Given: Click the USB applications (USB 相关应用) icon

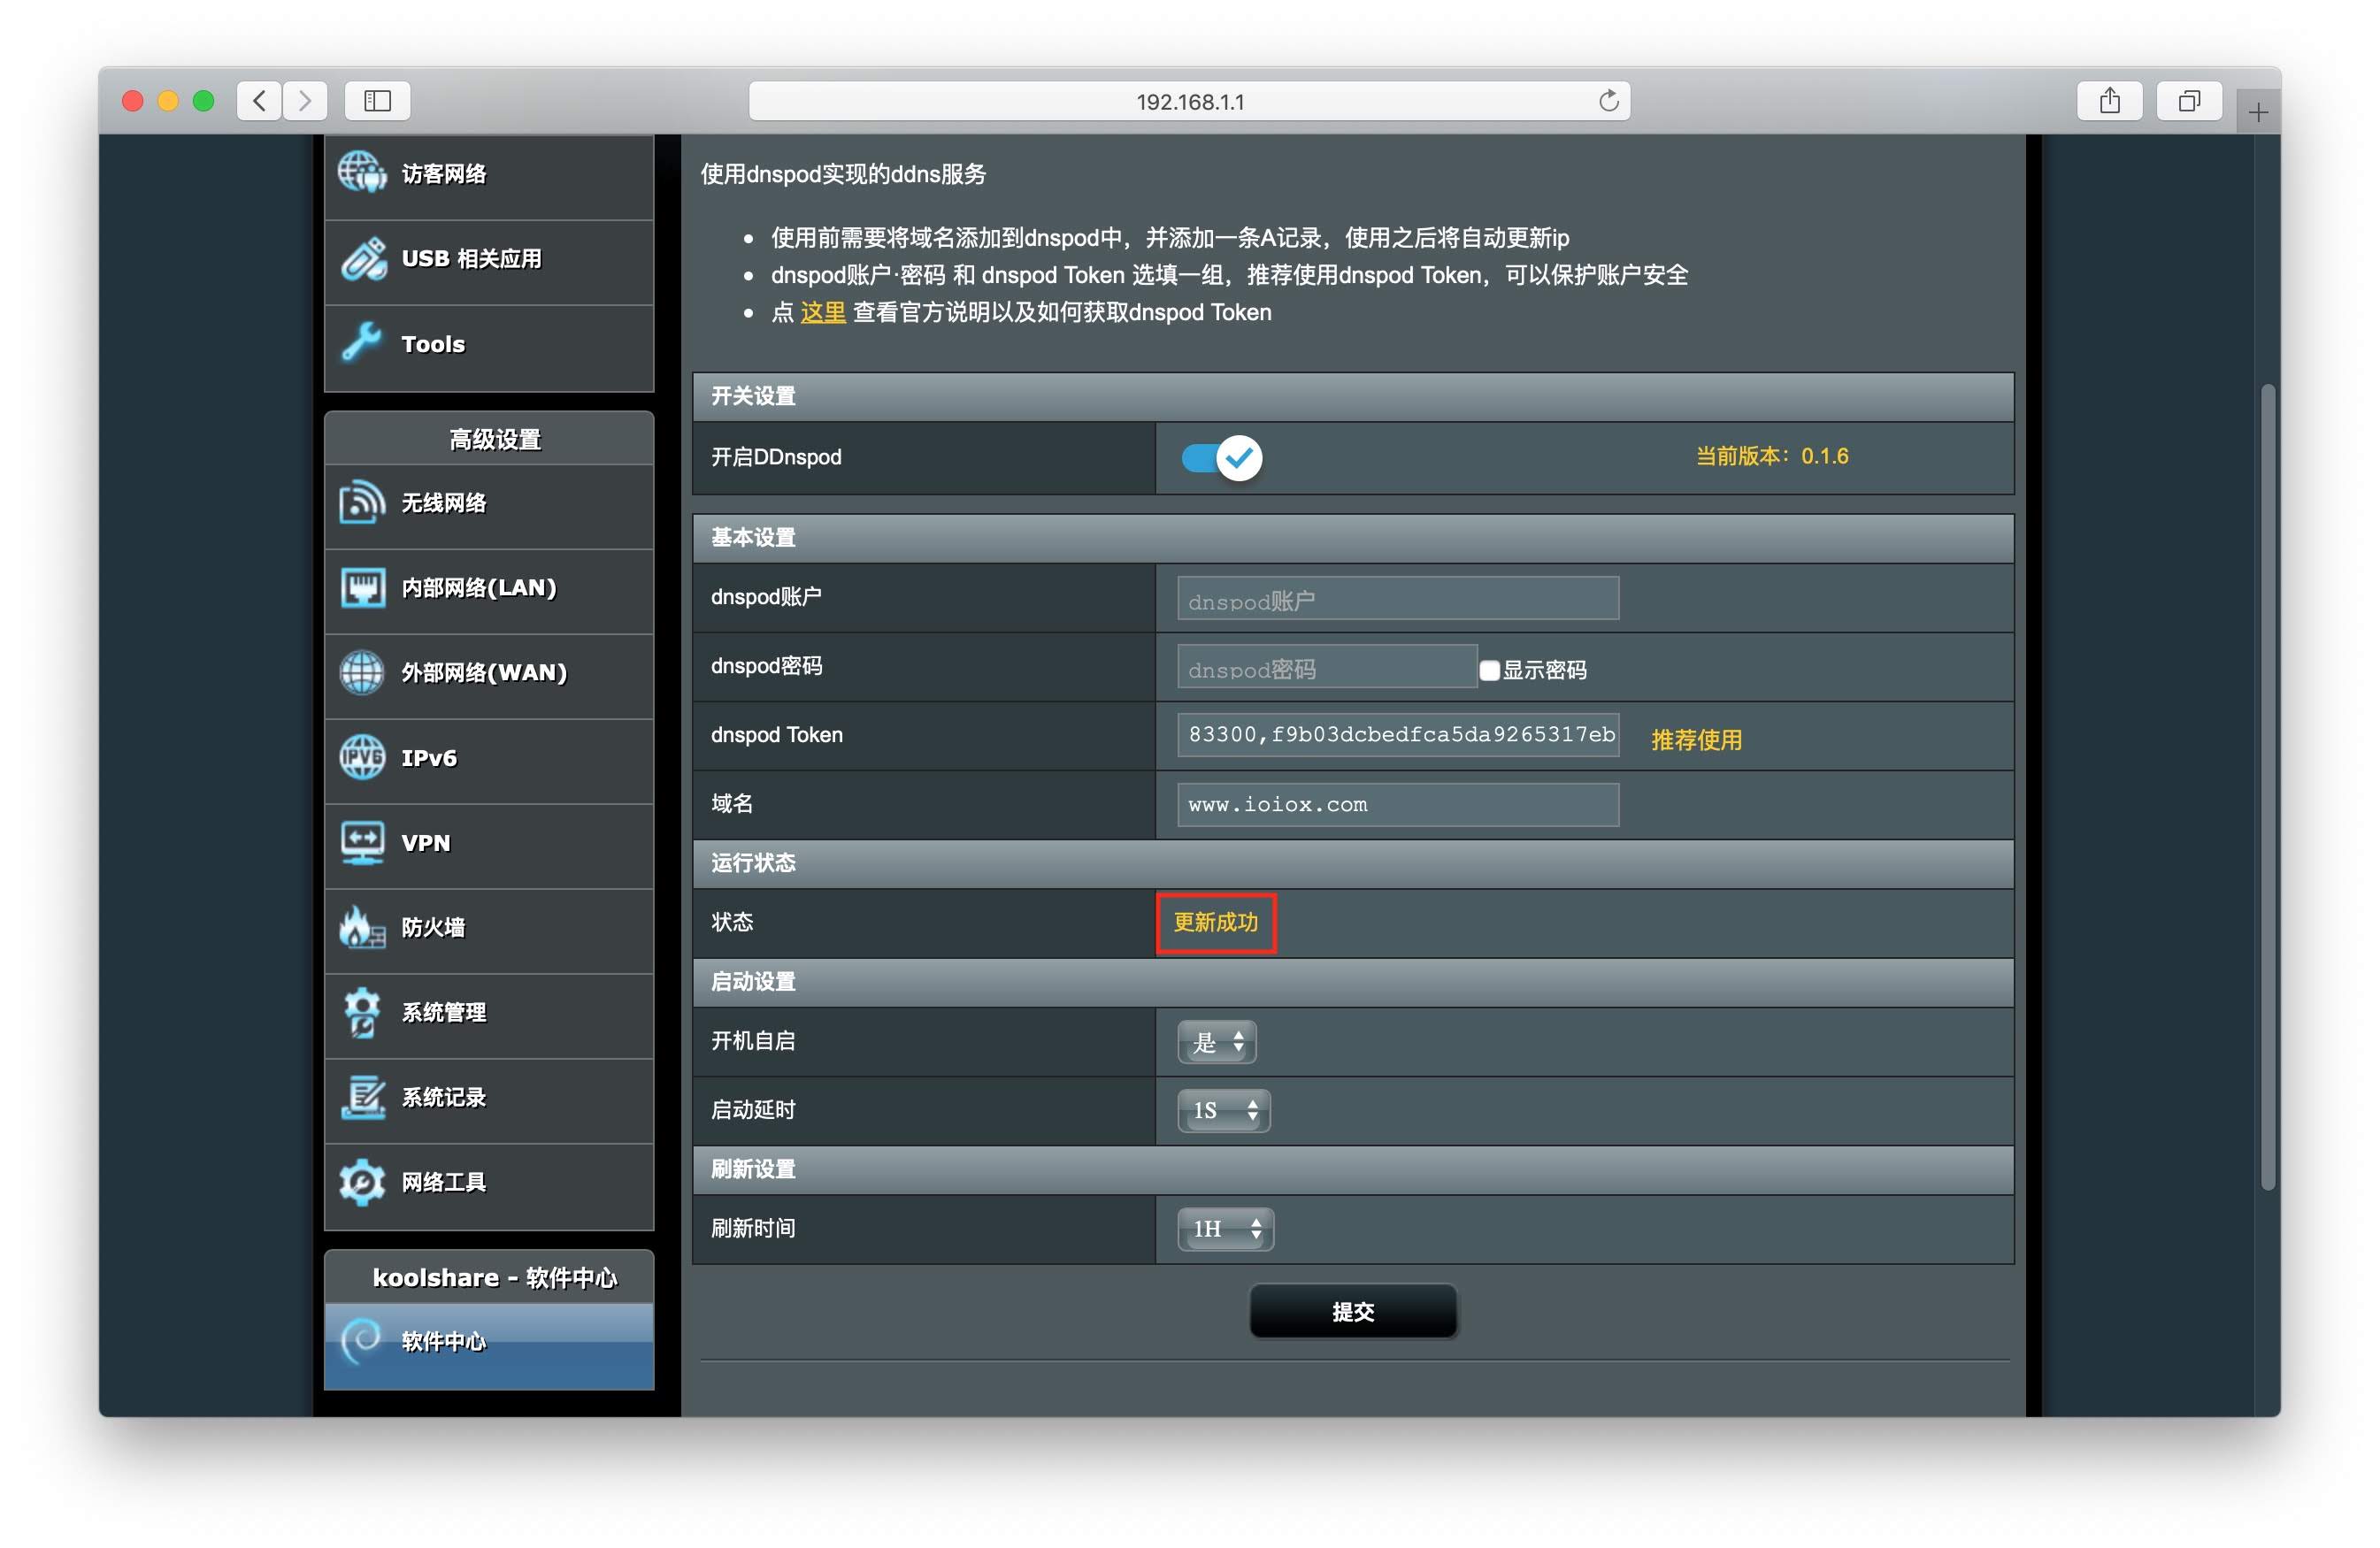Looking at the screenshot, I should pyautogui.click(x=362, y=259).
